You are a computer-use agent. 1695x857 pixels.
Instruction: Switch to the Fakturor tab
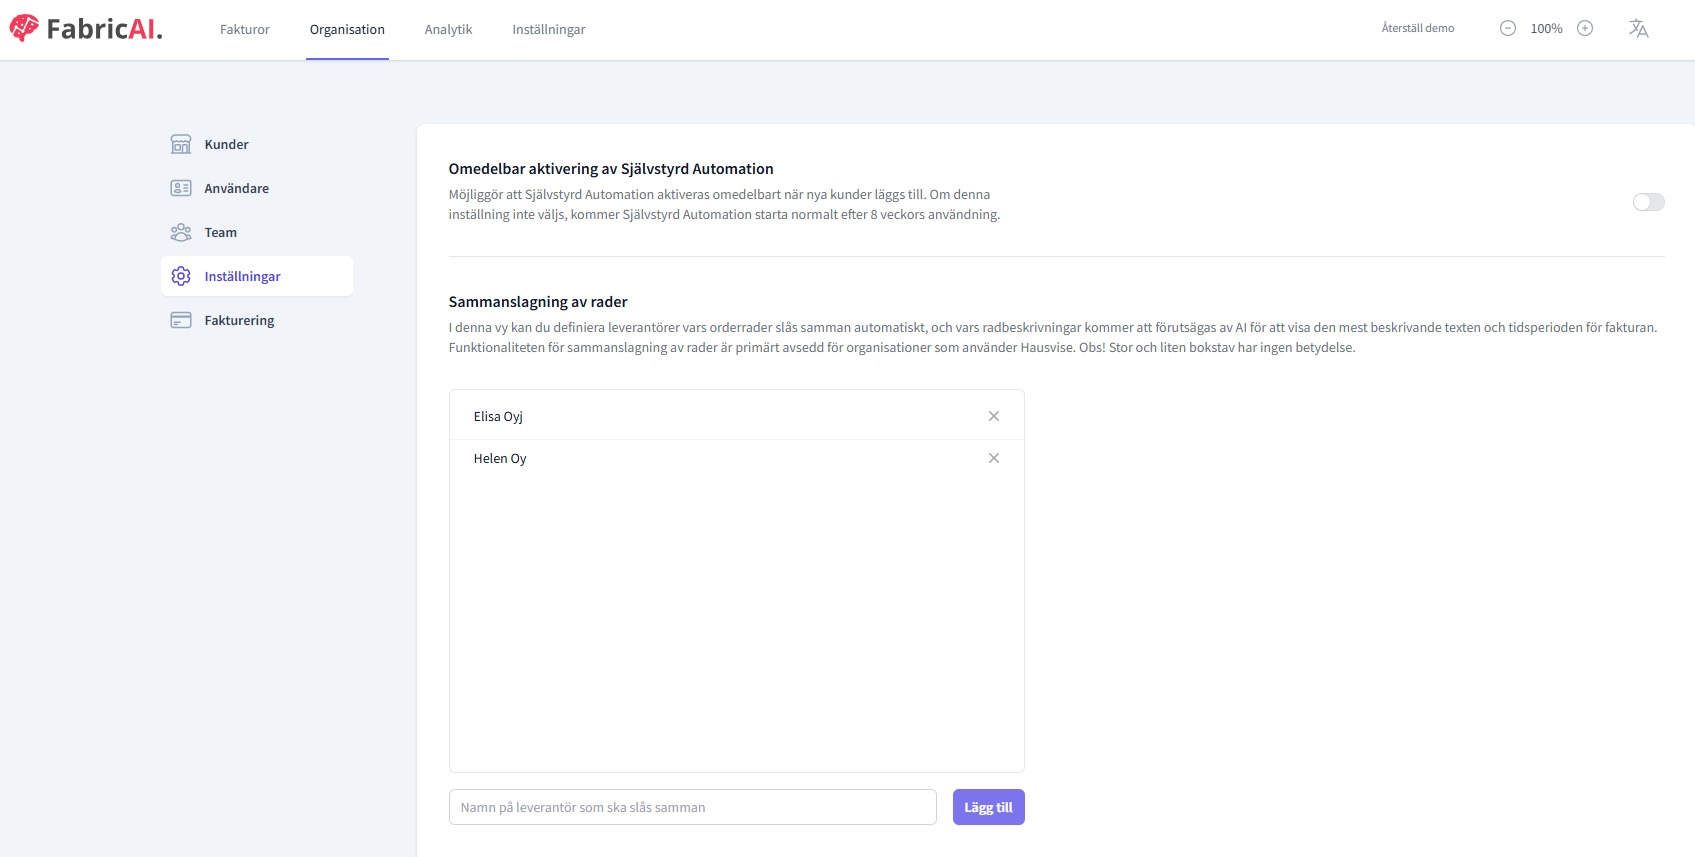click(245, 29)
